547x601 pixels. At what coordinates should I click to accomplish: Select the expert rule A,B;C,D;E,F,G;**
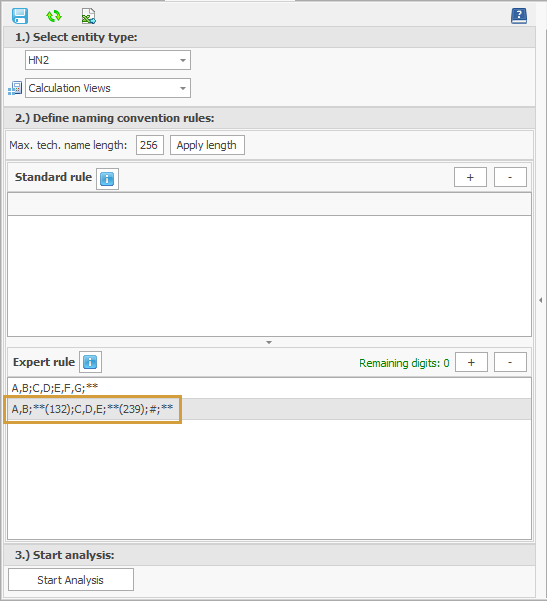click(269, 388)
